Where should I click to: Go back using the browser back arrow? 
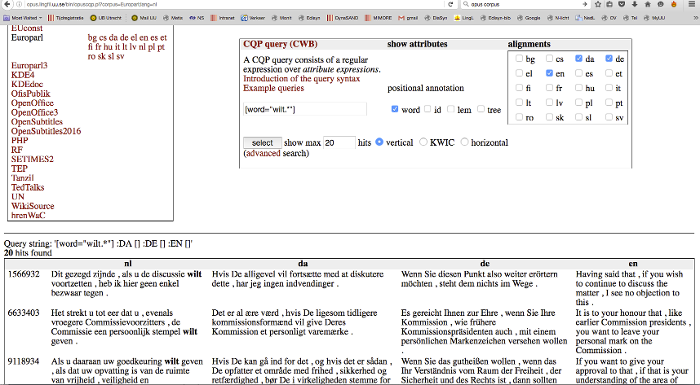click(7, 4)
